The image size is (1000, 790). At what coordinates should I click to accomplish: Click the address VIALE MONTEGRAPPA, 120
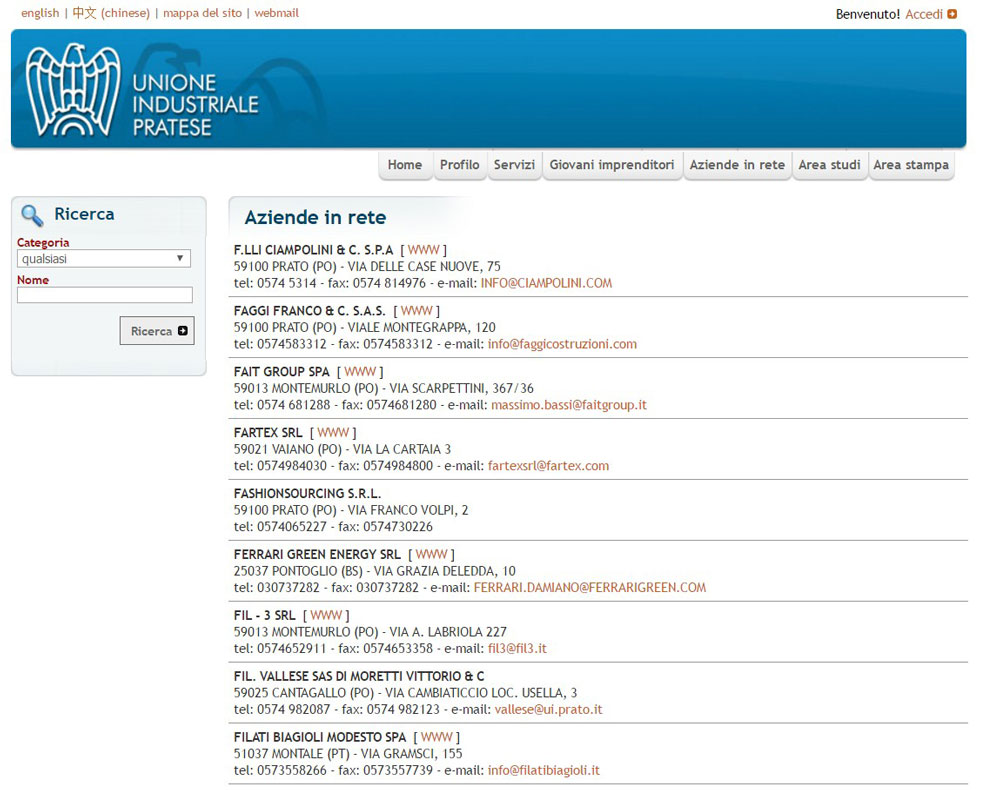422,327
